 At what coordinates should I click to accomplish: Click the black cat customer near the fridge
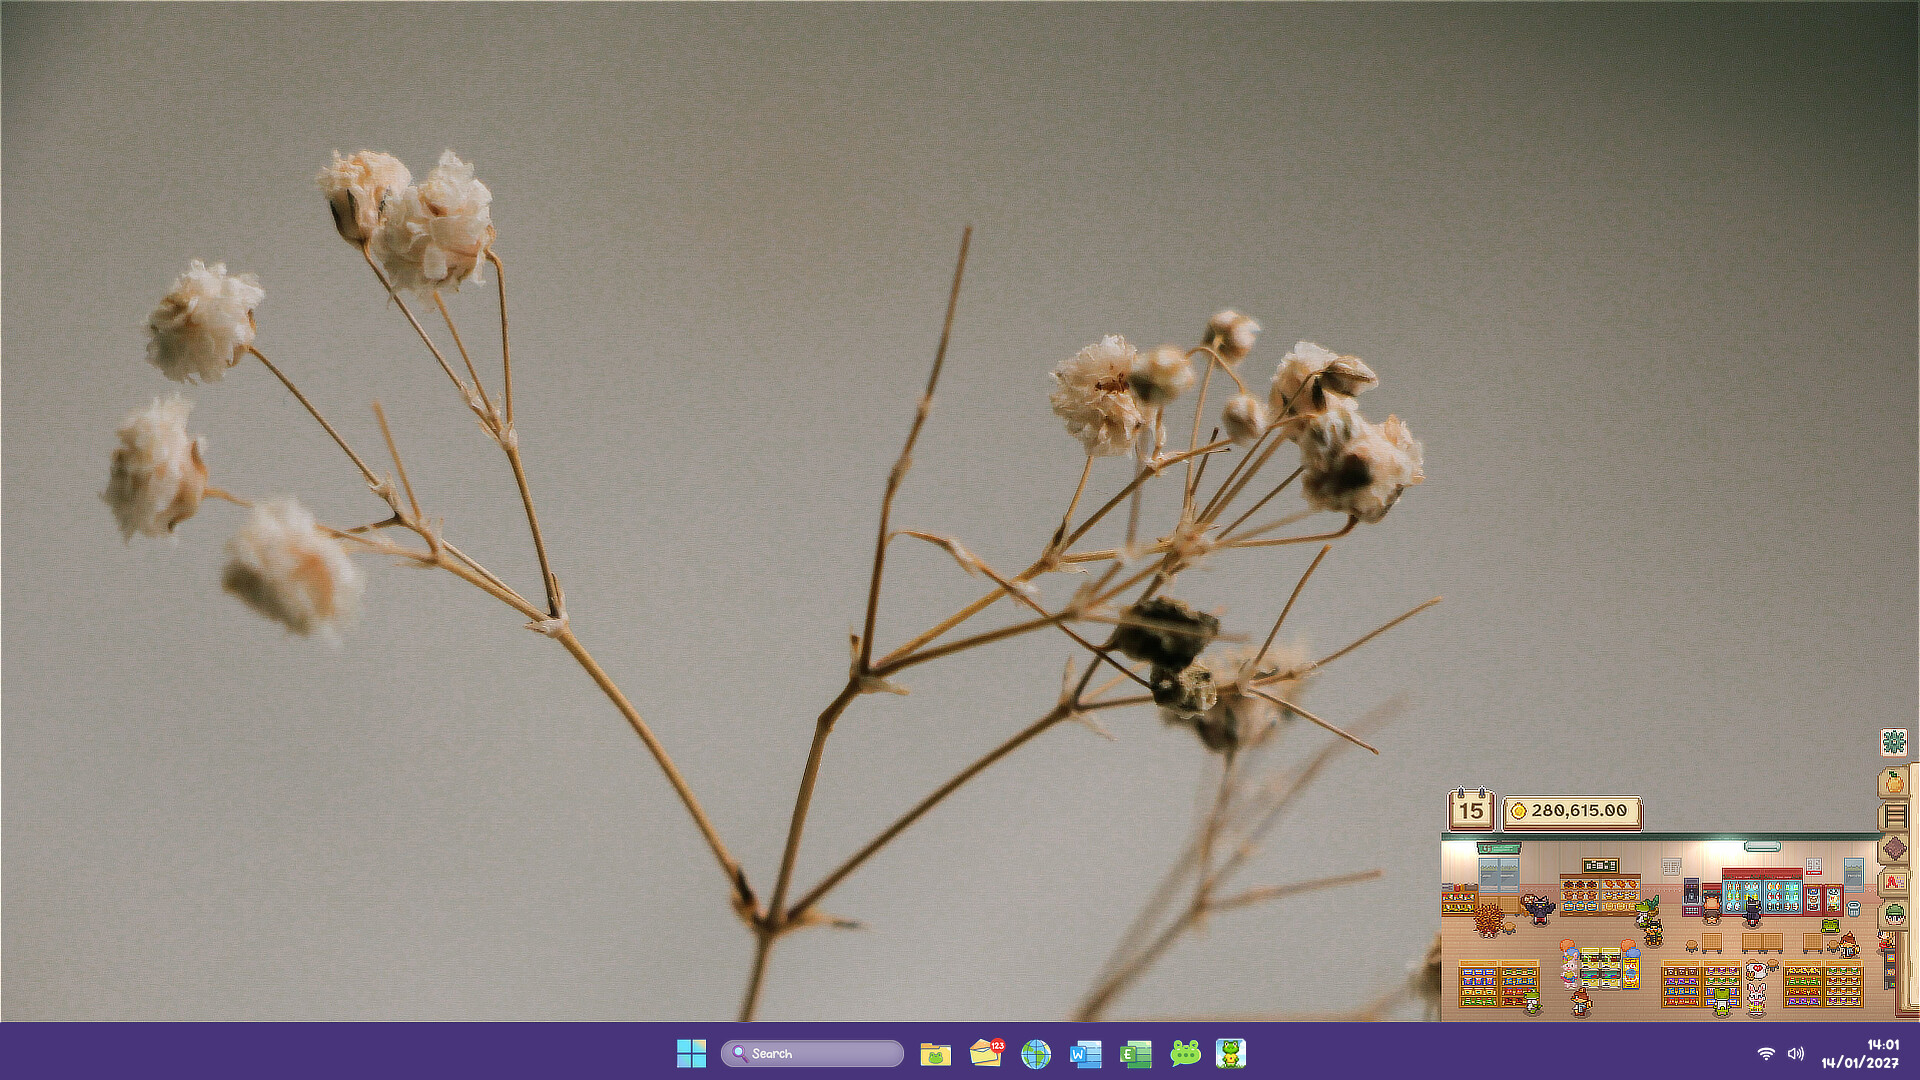point(1751,912)
